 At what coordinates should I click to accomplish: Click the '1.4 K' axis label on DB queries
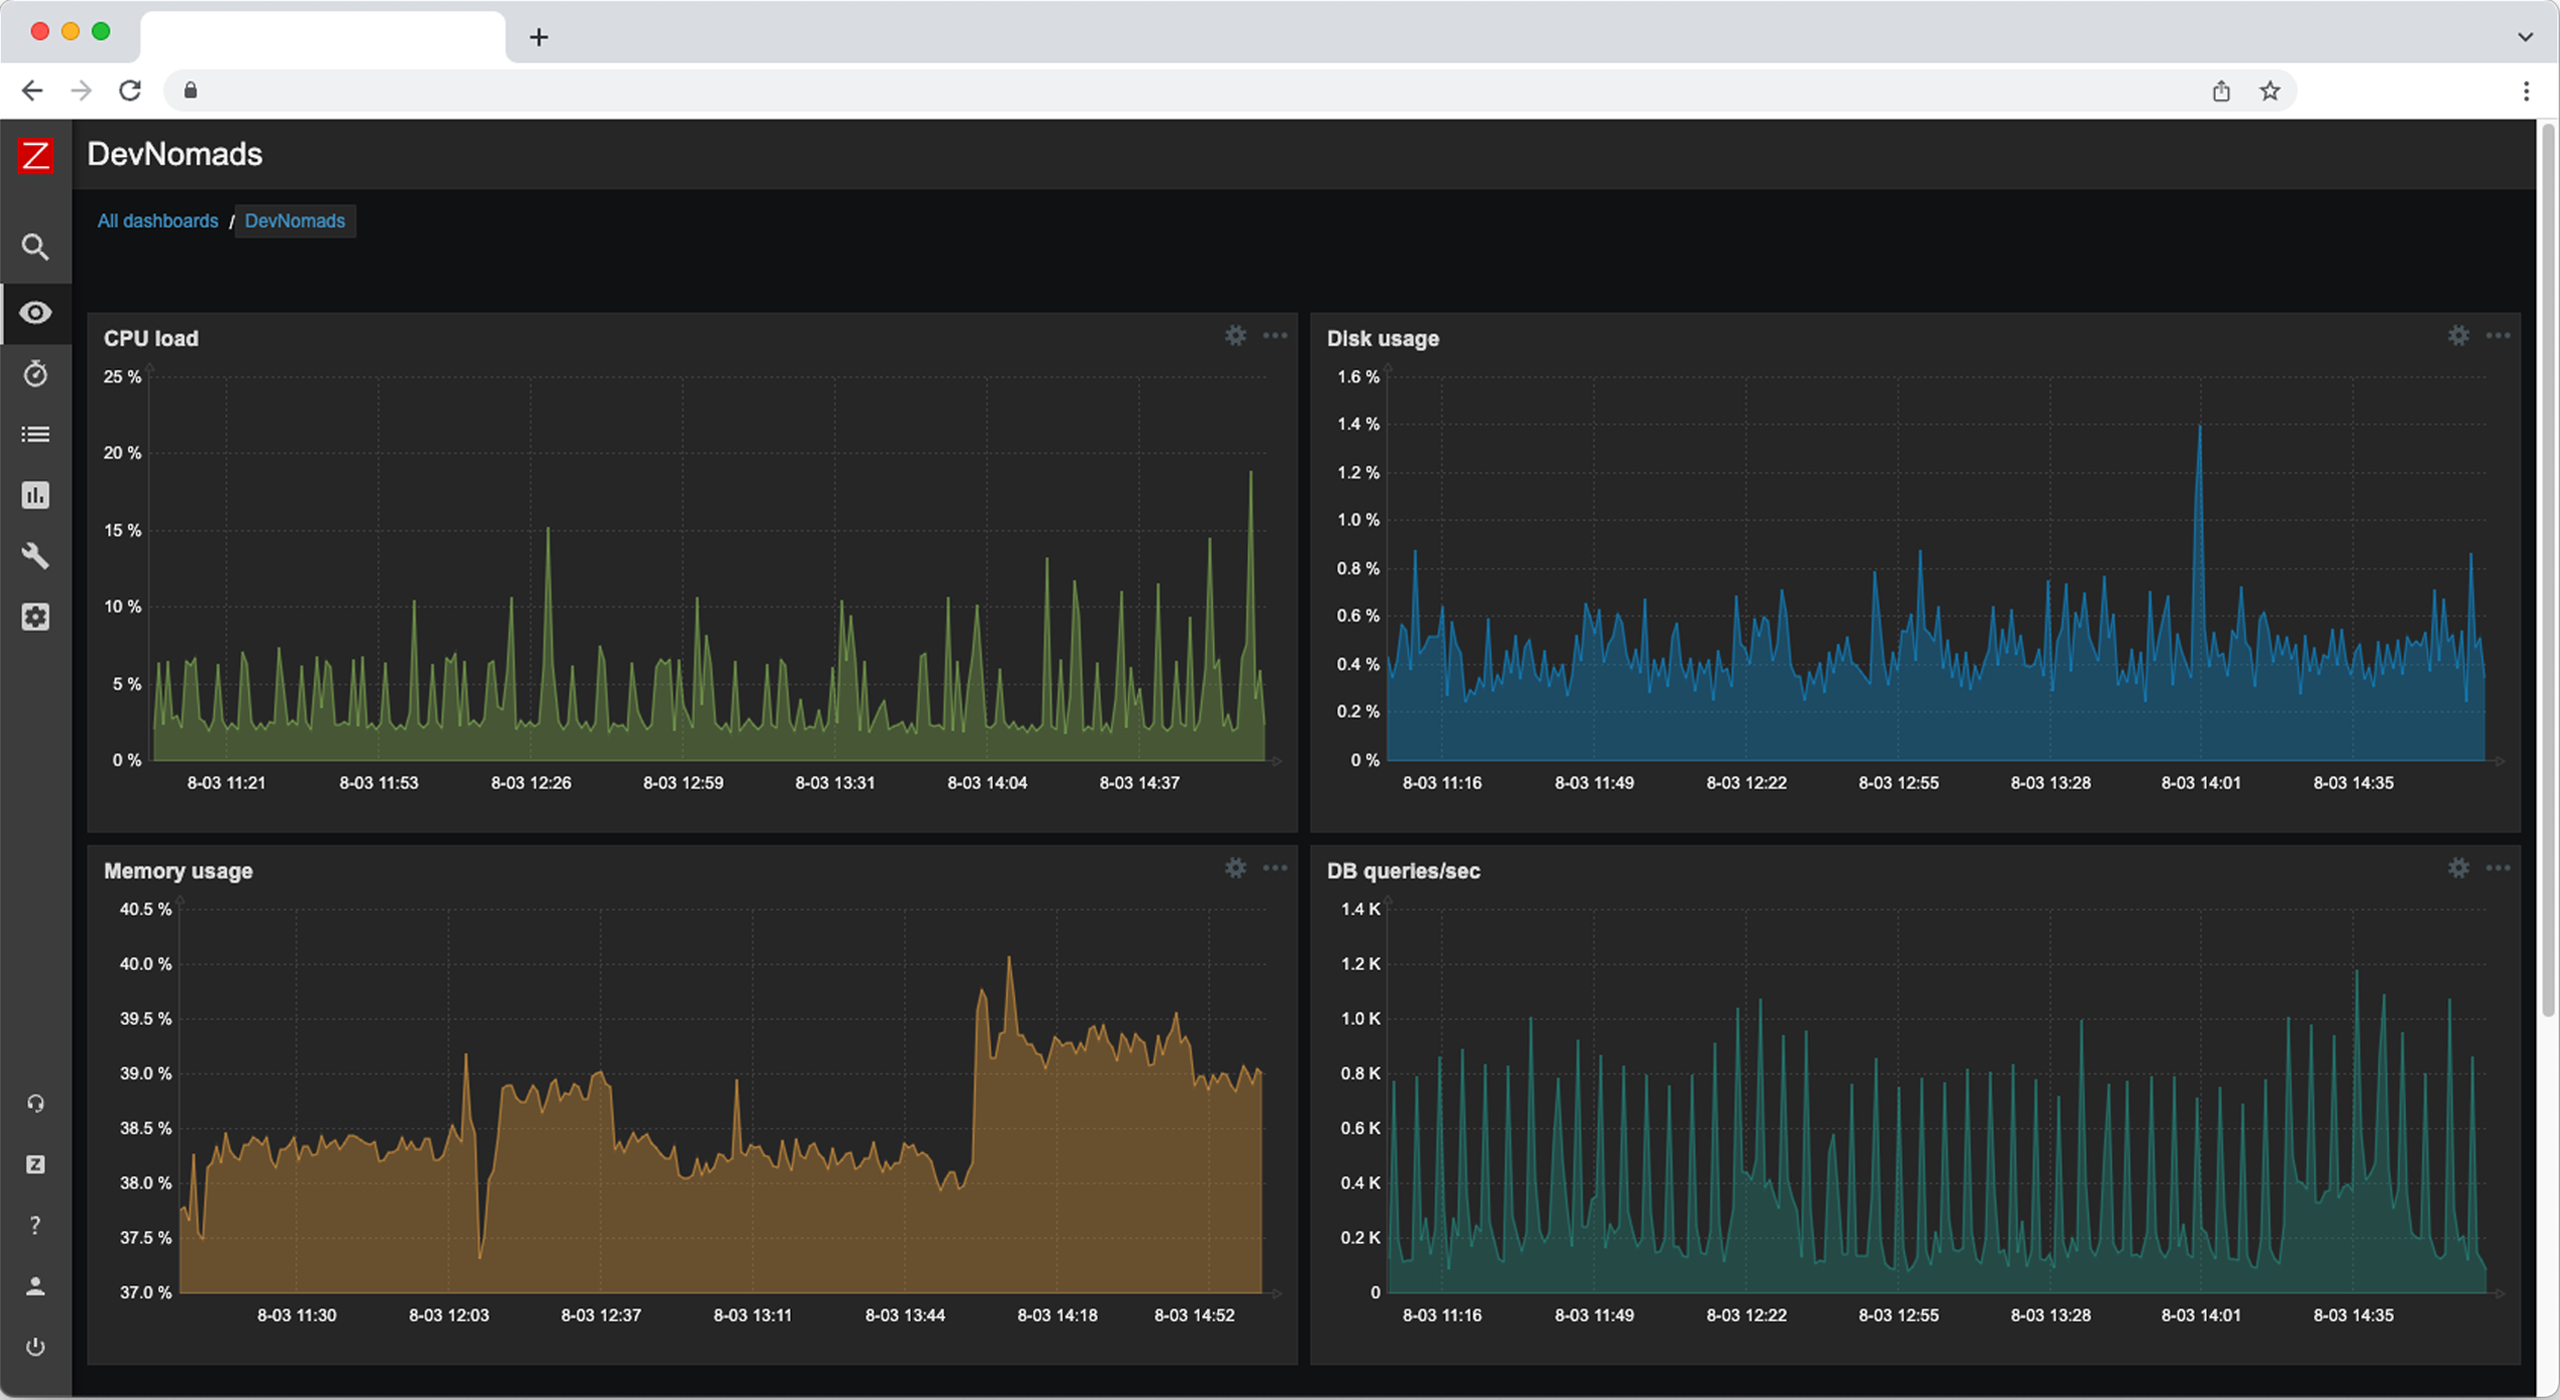(1360, 909)
